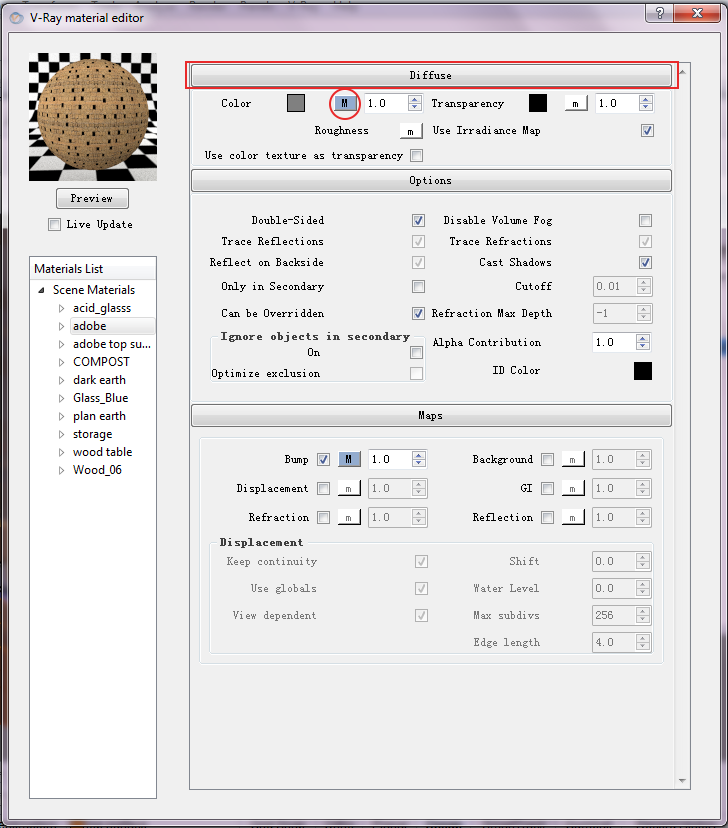Enable Disable Volume Fog checkbox
728x828 pixels.
pyautogui.click(x=645, y=220)
